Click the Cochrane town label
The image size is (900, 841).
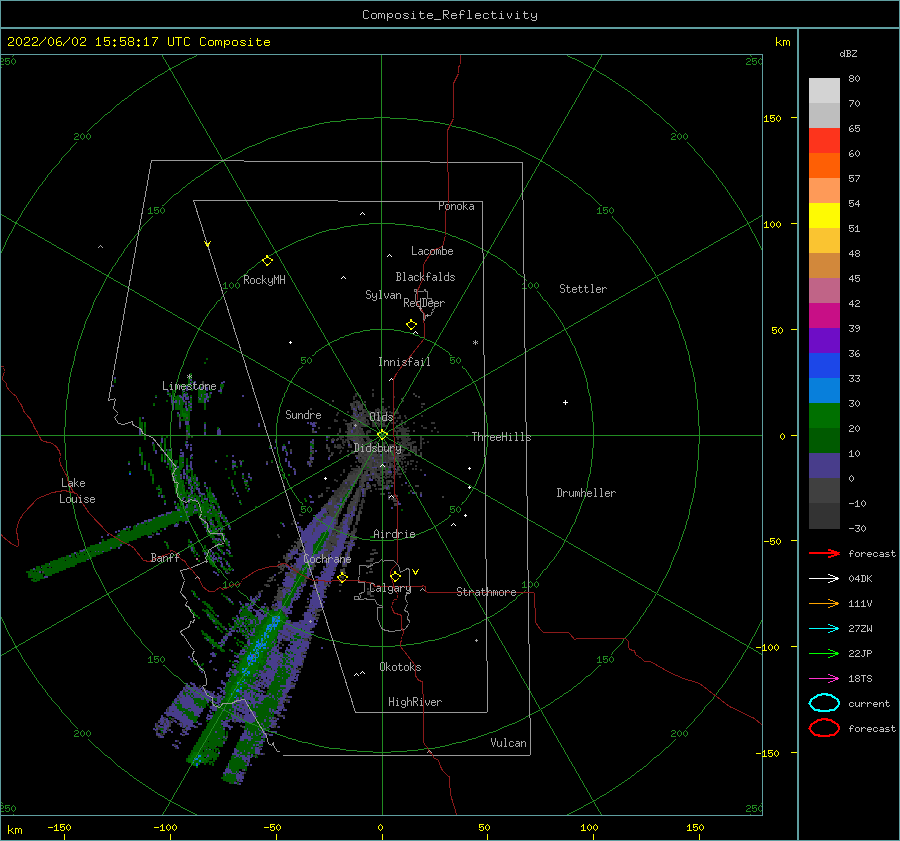[327, 559]
